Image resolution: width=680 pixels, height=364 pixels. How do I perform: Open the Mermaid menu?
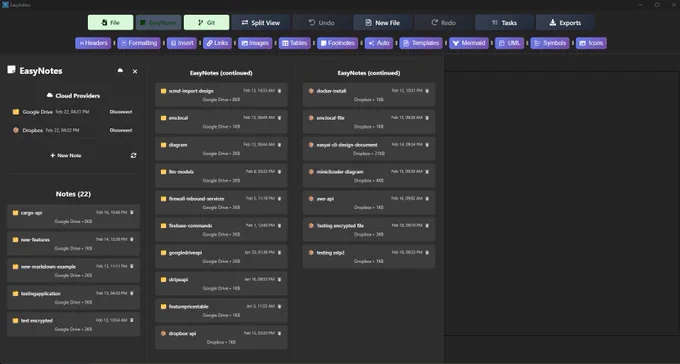(x=469, y=43)
